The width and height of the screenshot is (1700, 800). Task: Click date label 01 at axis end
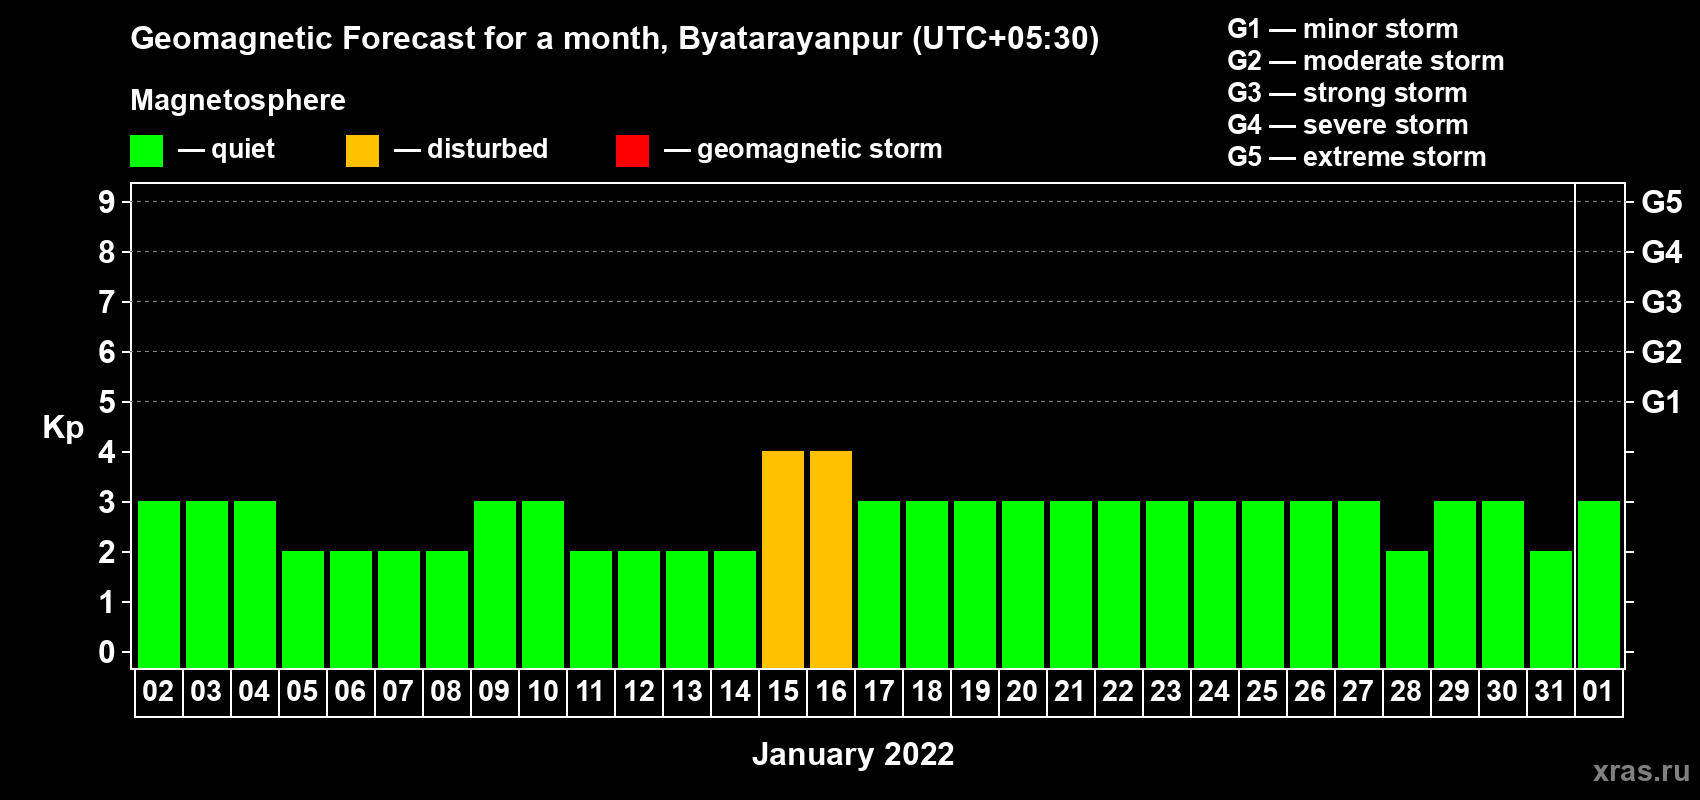pos(1598,691)
